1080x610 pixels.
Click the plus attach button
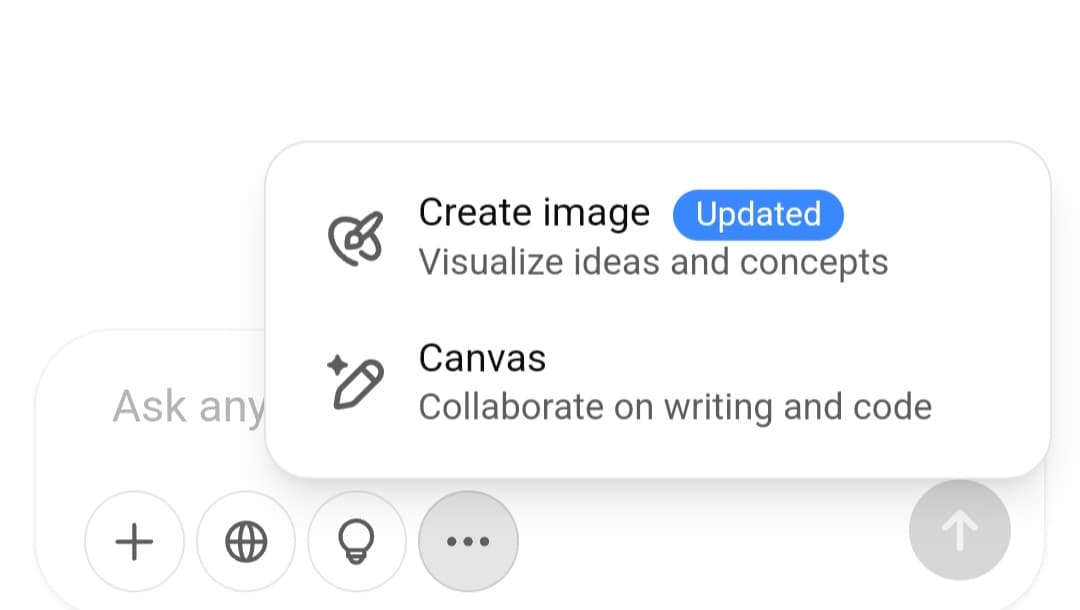pos(134,542)
